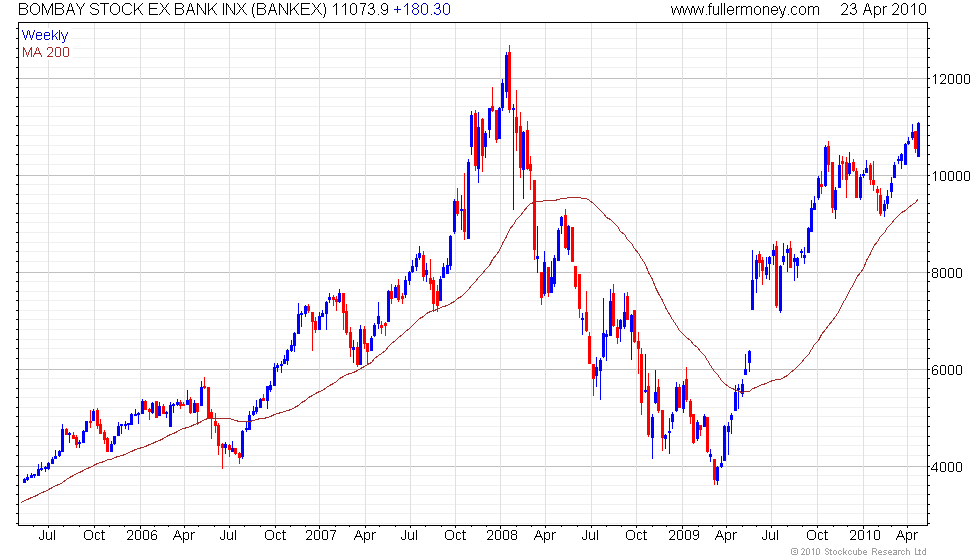Select the 2006 year label on time axis
Viewport: 980px width, 560px height.
[x=142, y=535]
